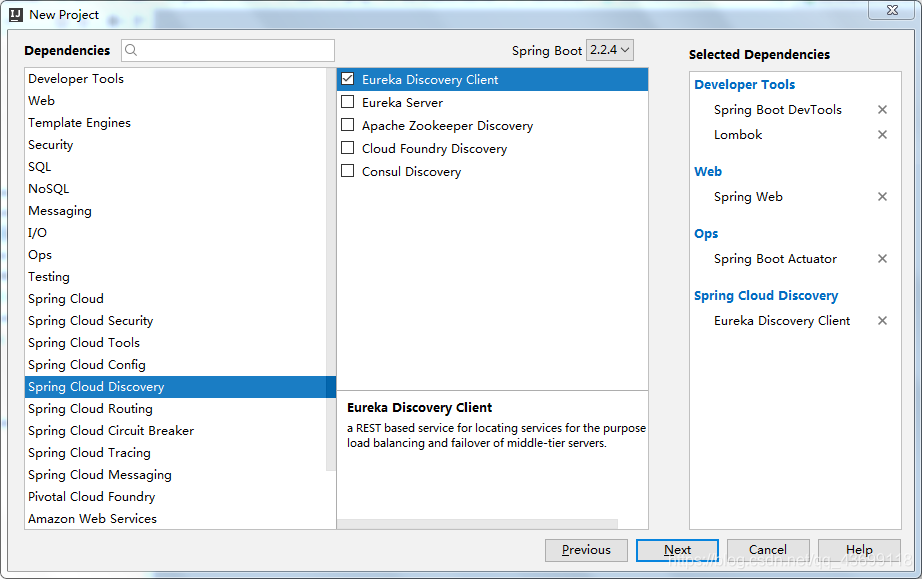The height and width of the screenshot is (579, 922).
Task: Select Spring Cloud Tracing category
Action: click(x=176, y=453)
